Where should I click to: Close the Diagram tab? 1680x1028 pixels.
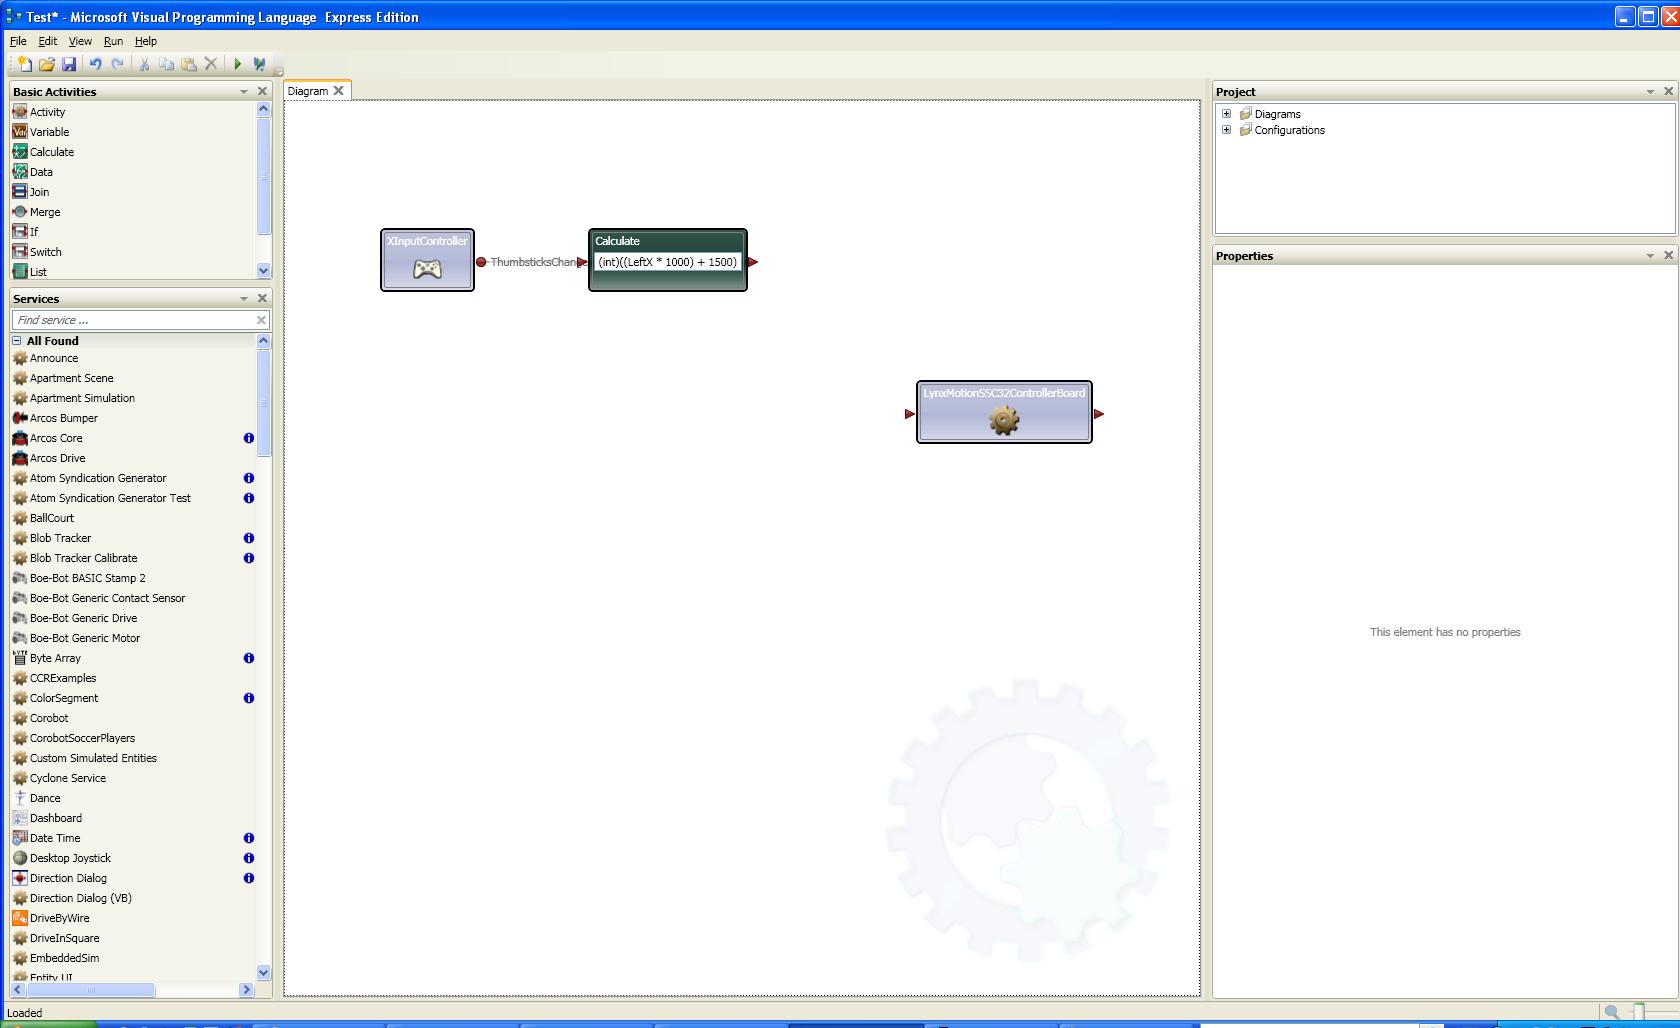pos(339,91)
